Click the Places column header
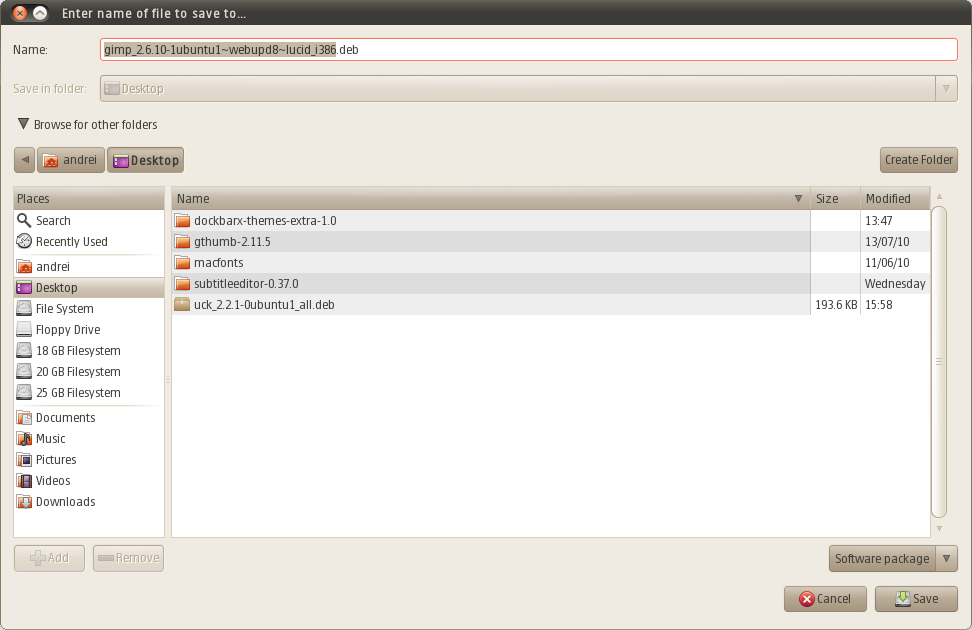 point(89,198)
